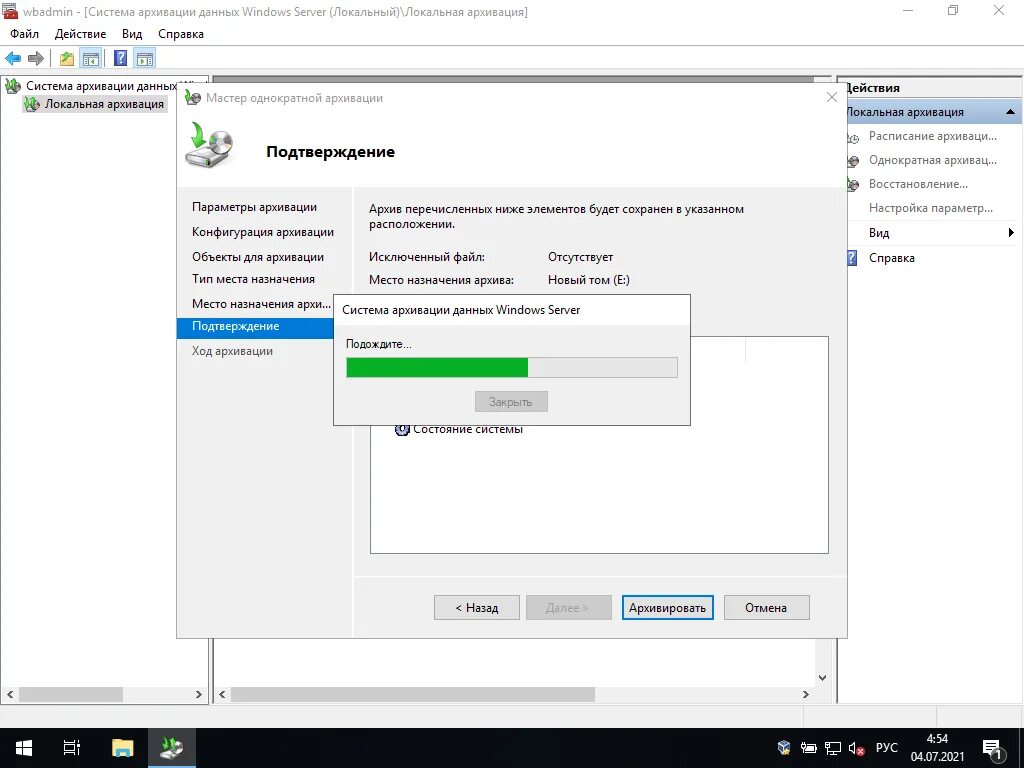Select the Ход архивации step
The image size is (1024, 768).
tap(232, 351)
